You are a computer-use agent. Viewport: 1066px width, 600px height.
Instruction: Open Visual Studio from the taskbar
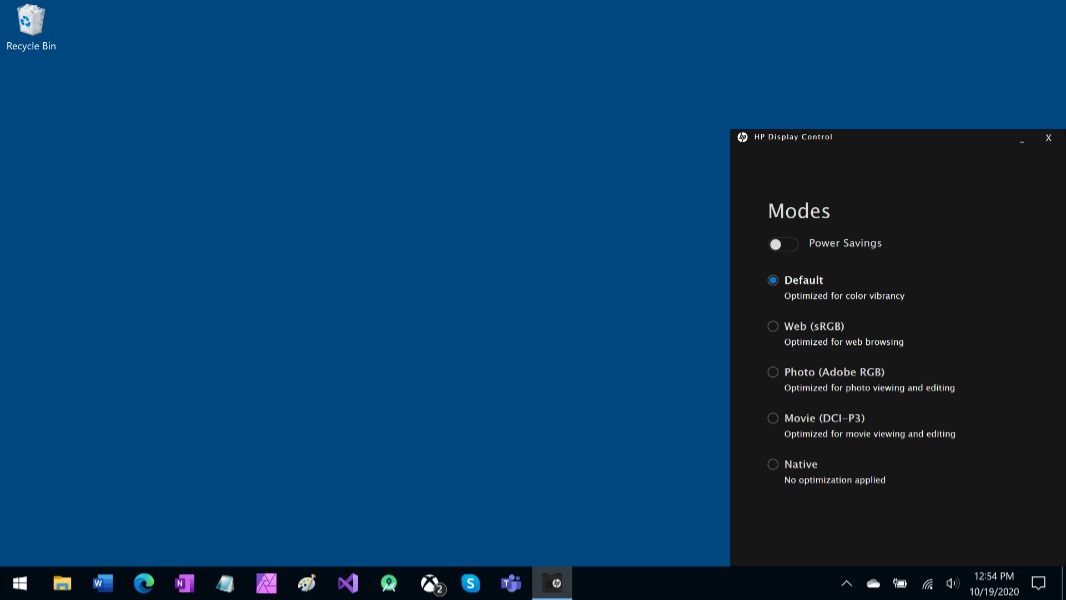[x=347, y=583]
